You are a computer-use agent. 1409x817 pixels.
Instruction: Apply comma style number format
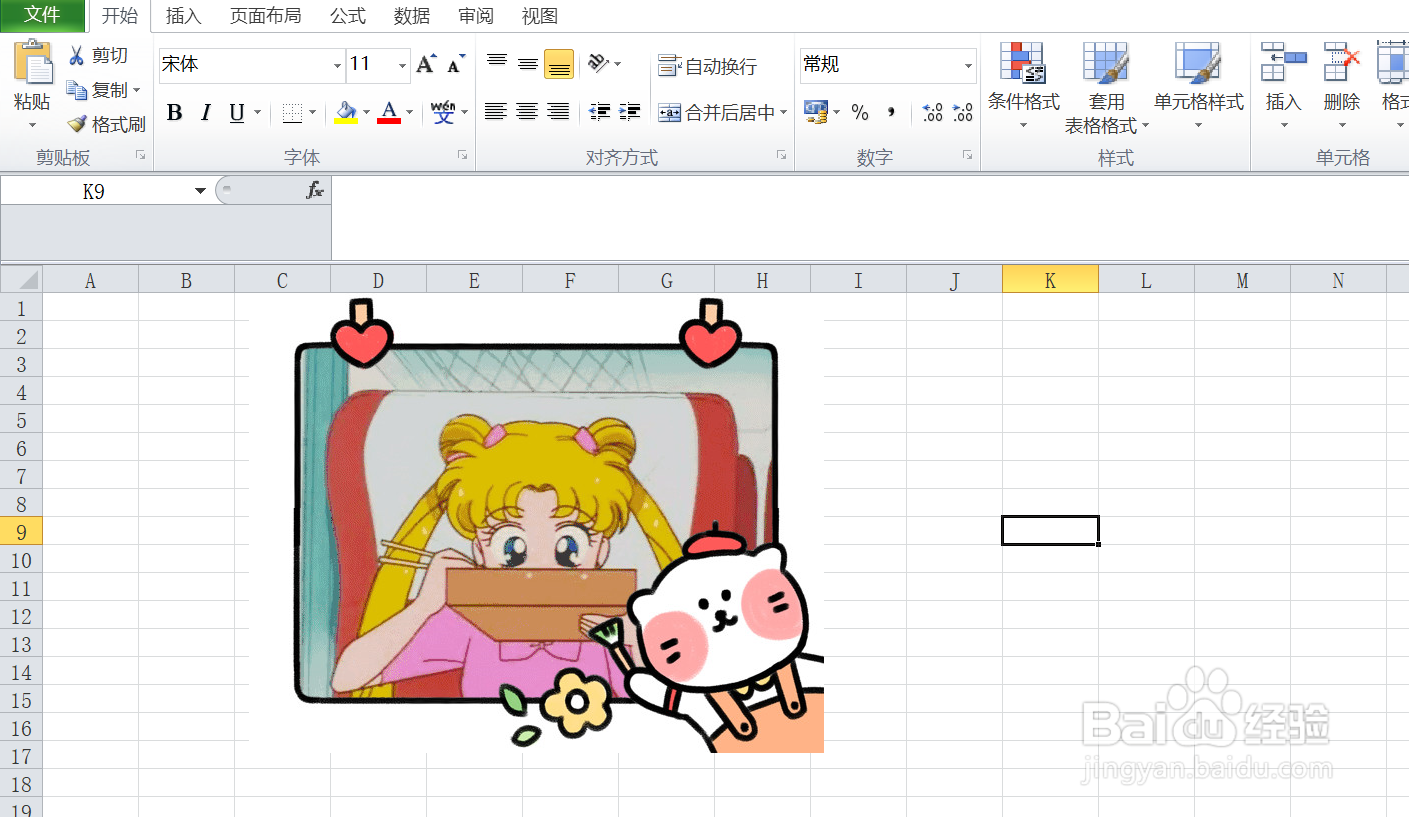point(890,112)
